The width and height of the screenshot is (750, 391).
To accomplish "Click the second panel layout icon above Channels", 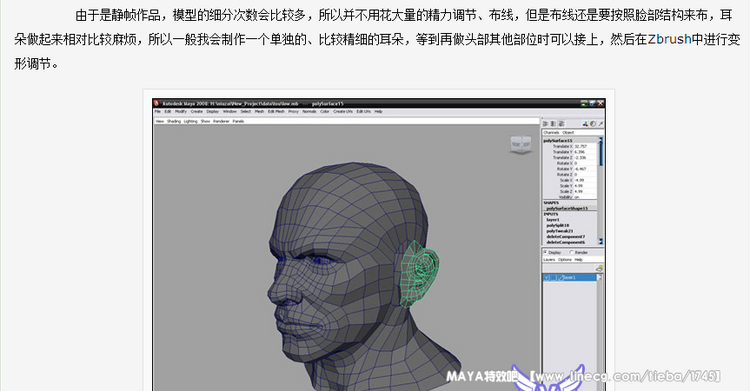I will [553, 123].
